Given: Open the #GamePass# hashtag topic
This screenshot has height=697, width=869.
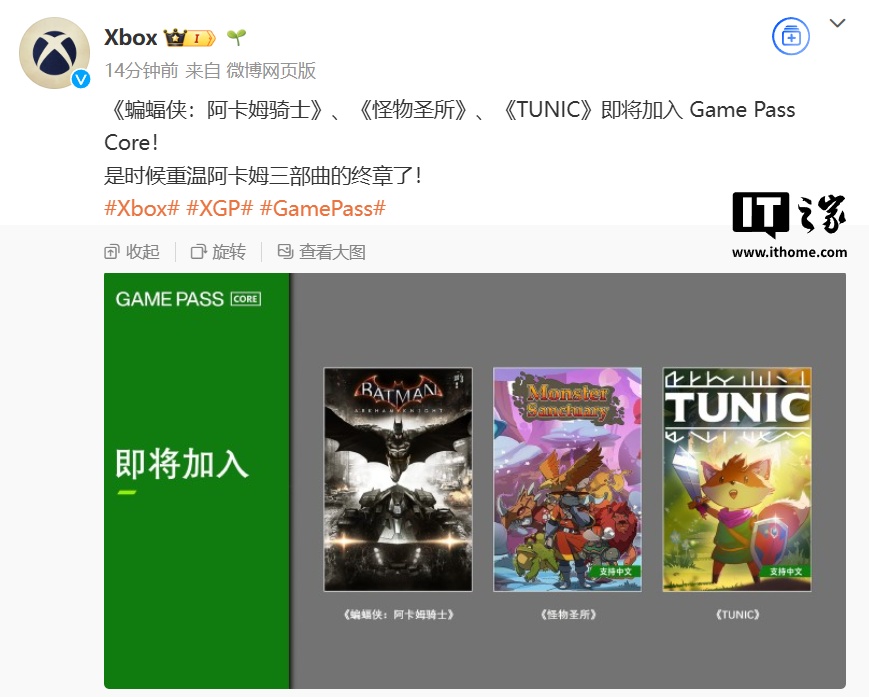Looking at the screenshot, I should pos(323,208).
